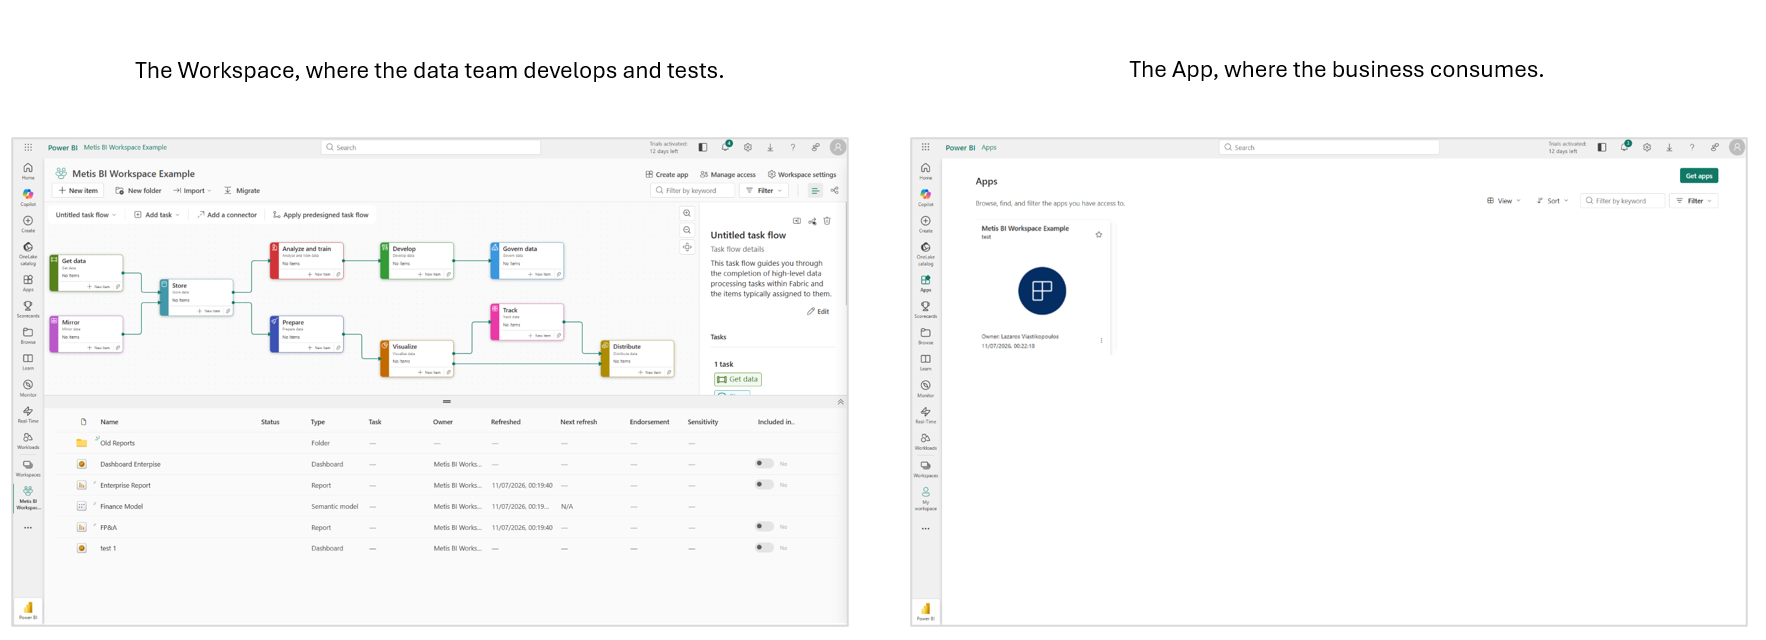This screenshot has width=1766, height=640.
Task: Open Learn in App window sidebar
Action: 926,362
